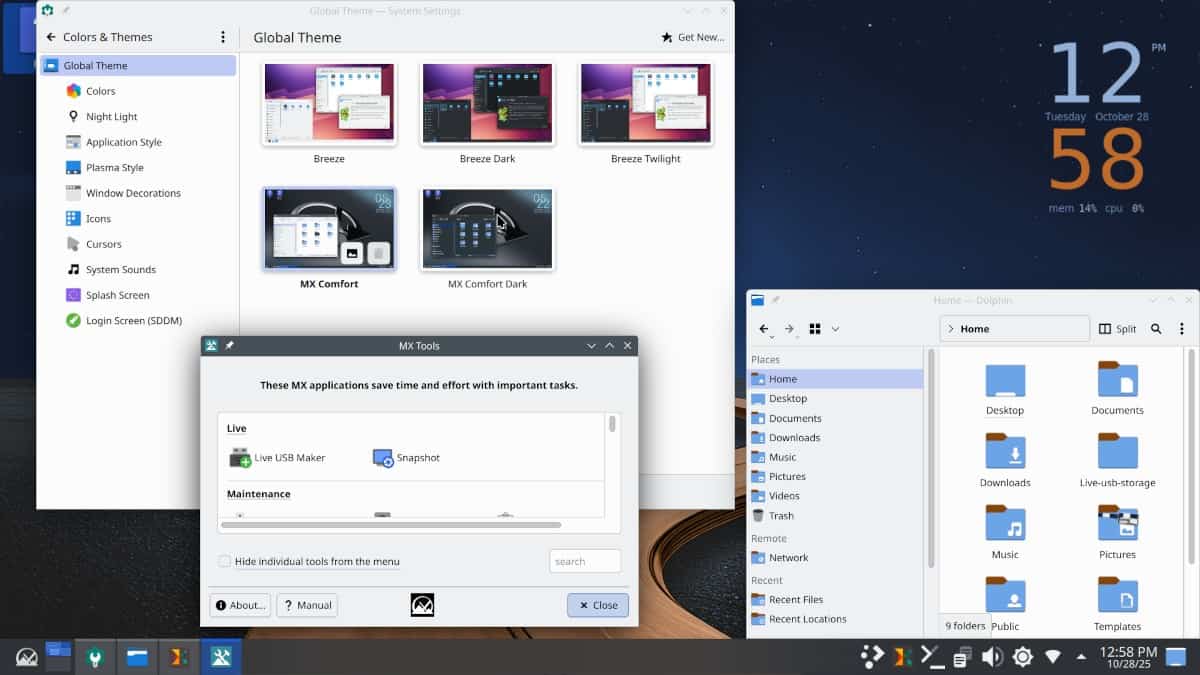Open Dolphin's three-dot menu
Image resolution: width=1200 pixels, height=675 pixels.
1182,328
